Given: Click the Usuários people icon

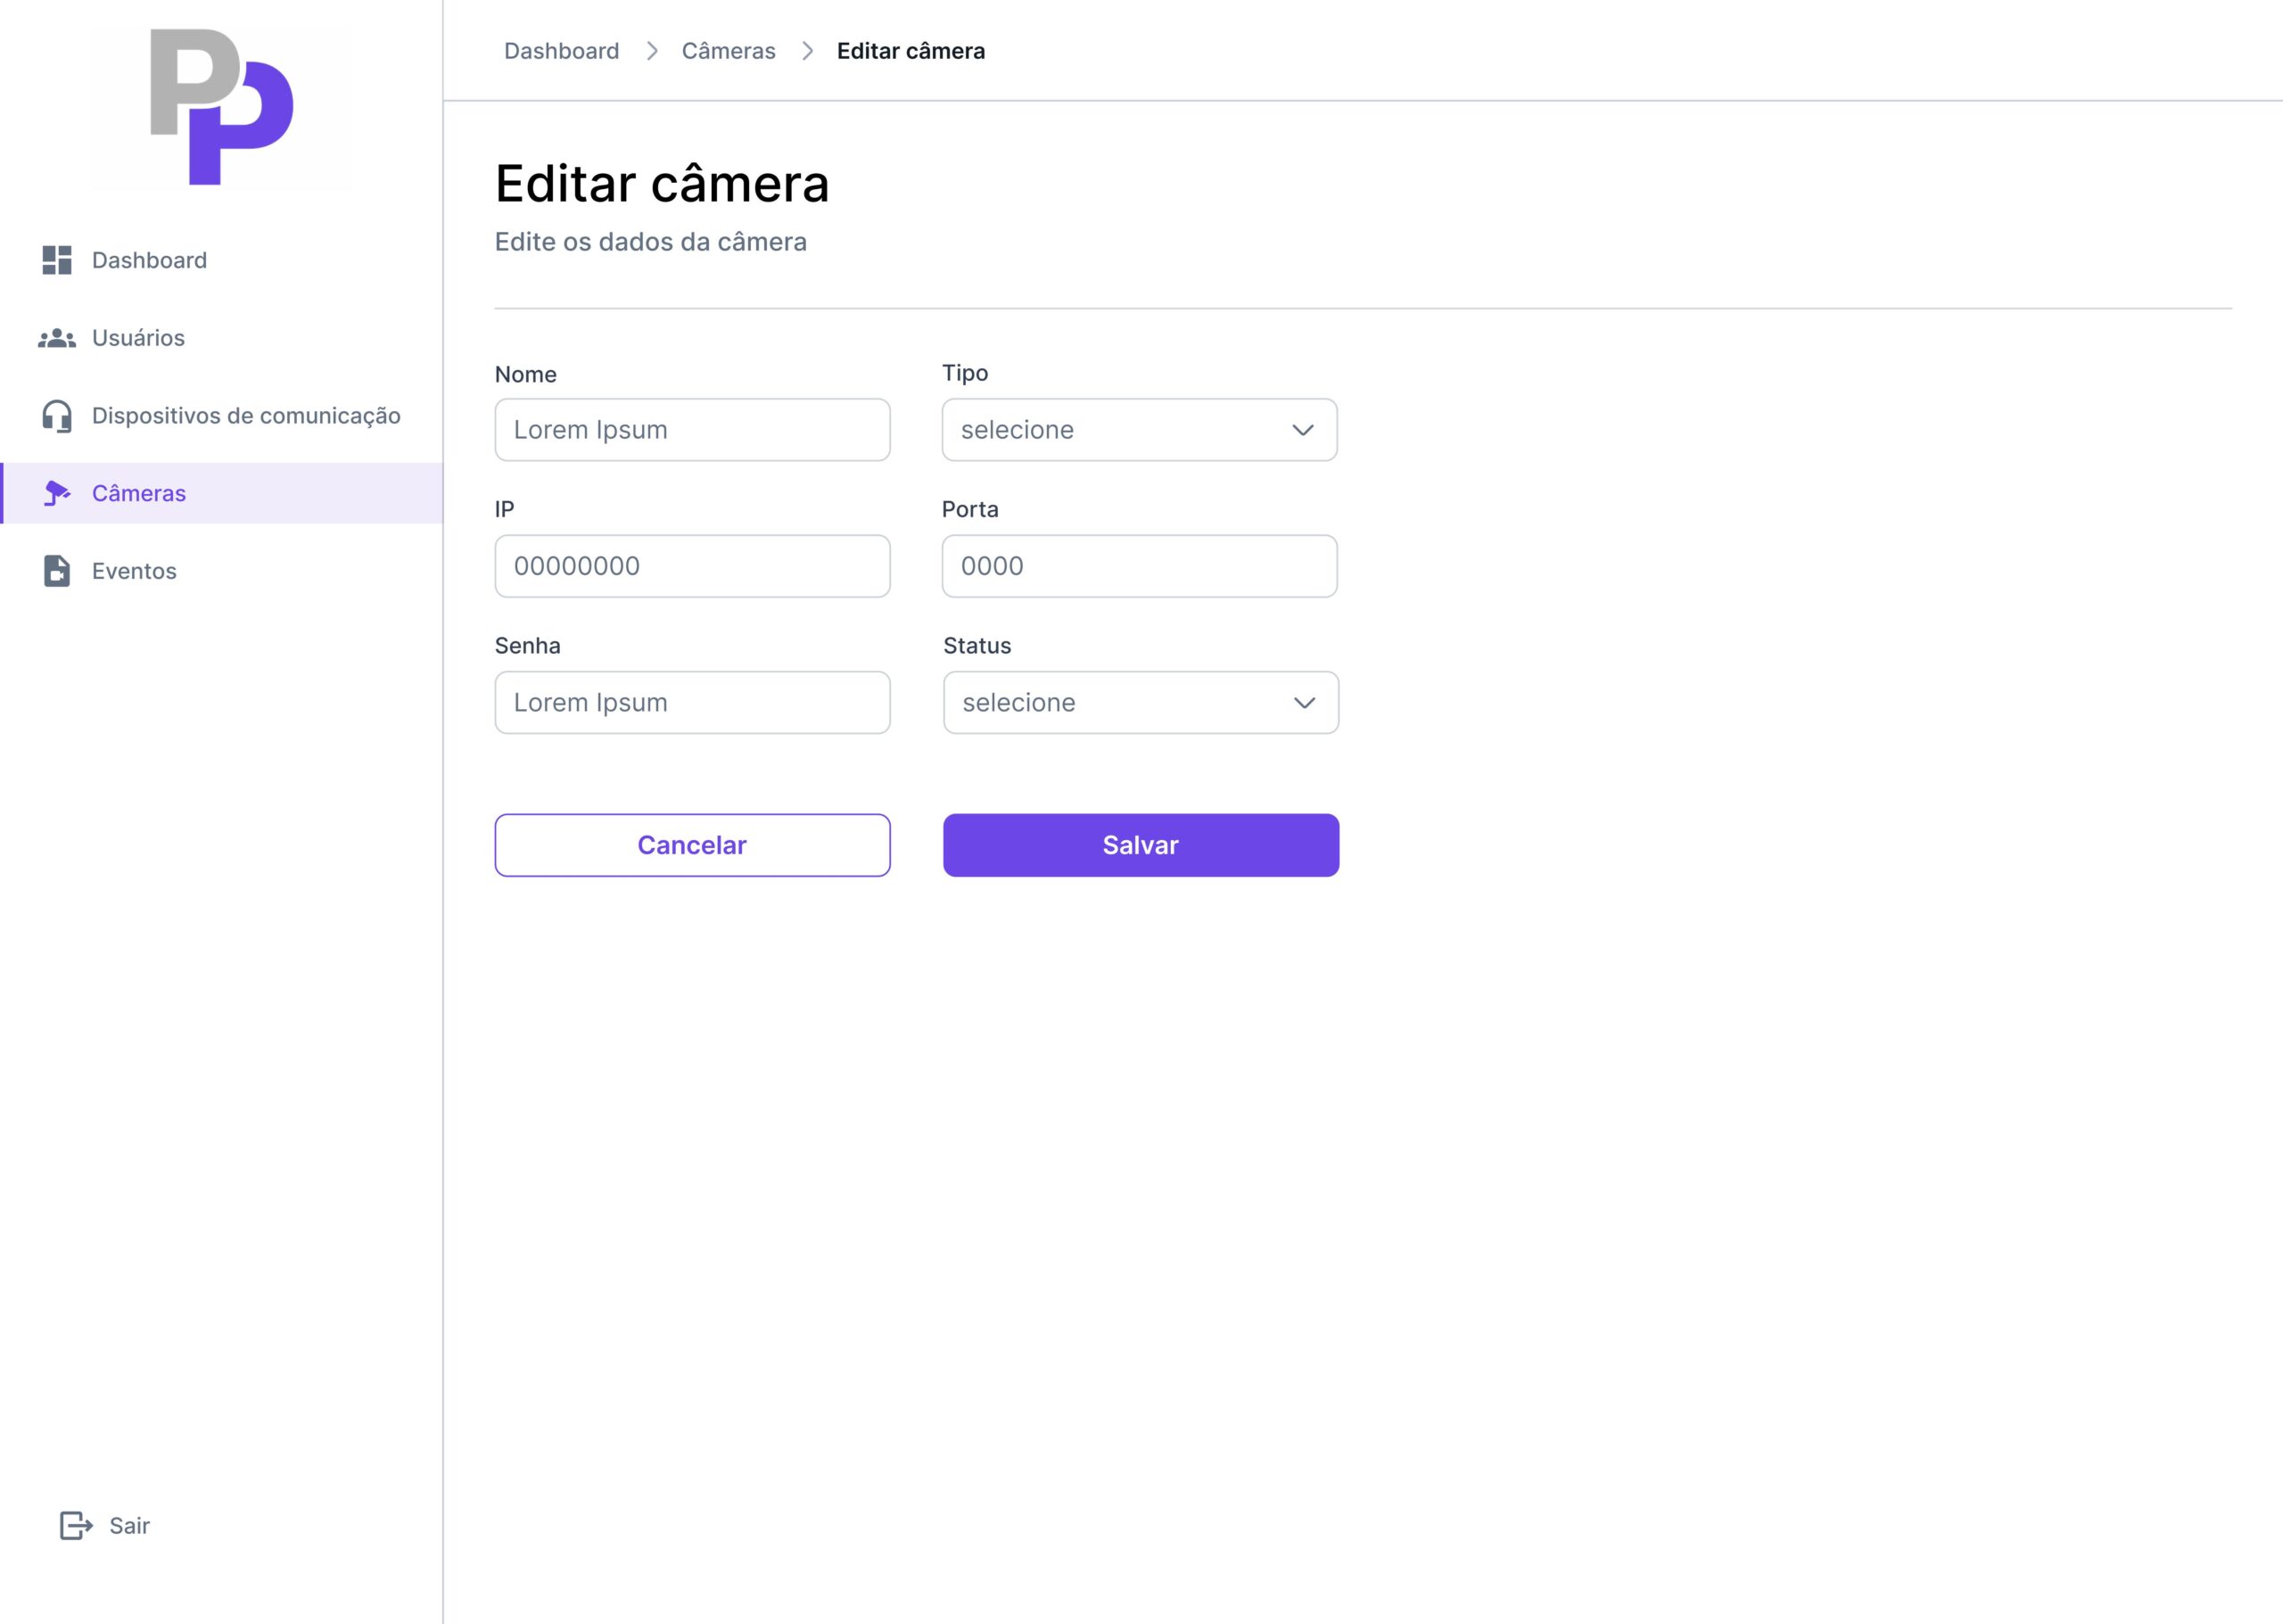Looking at the screenshot, I should pos(57,339).
